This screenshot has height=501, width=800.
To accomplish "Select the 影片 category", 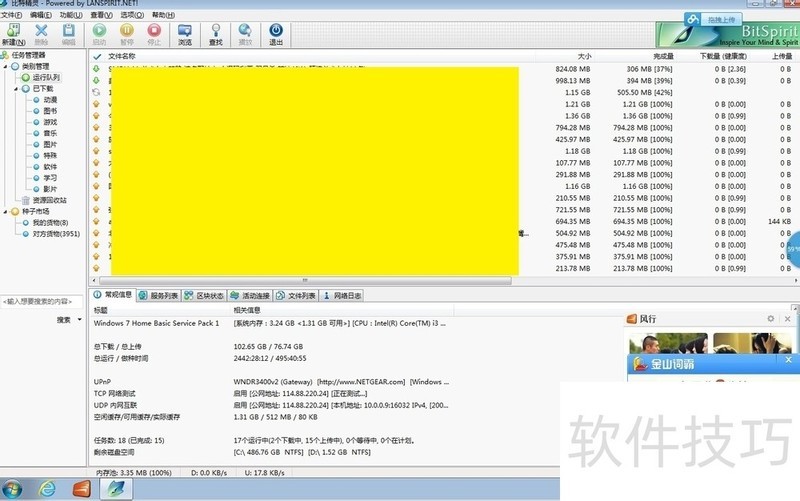I will 51,189.
